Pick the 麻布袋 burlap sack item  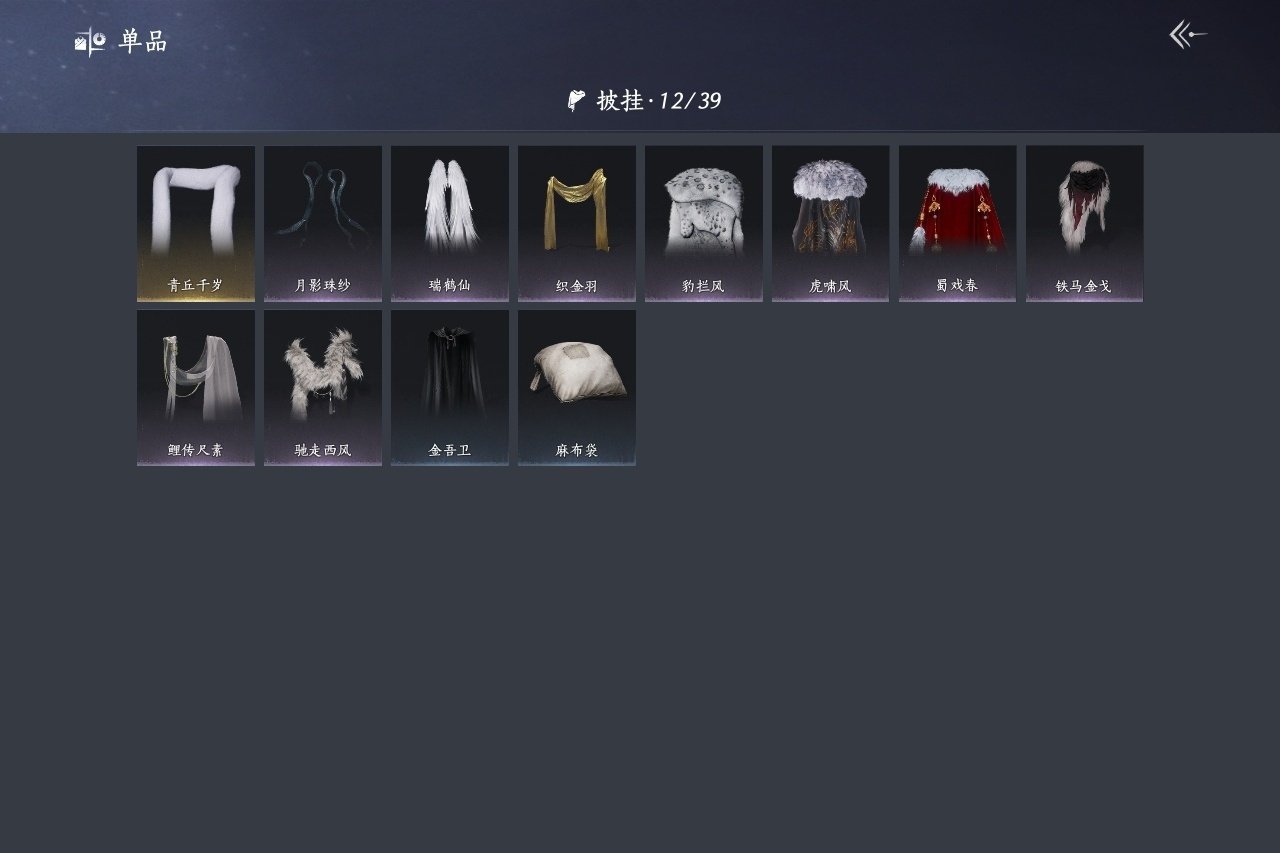coord(577,387)
